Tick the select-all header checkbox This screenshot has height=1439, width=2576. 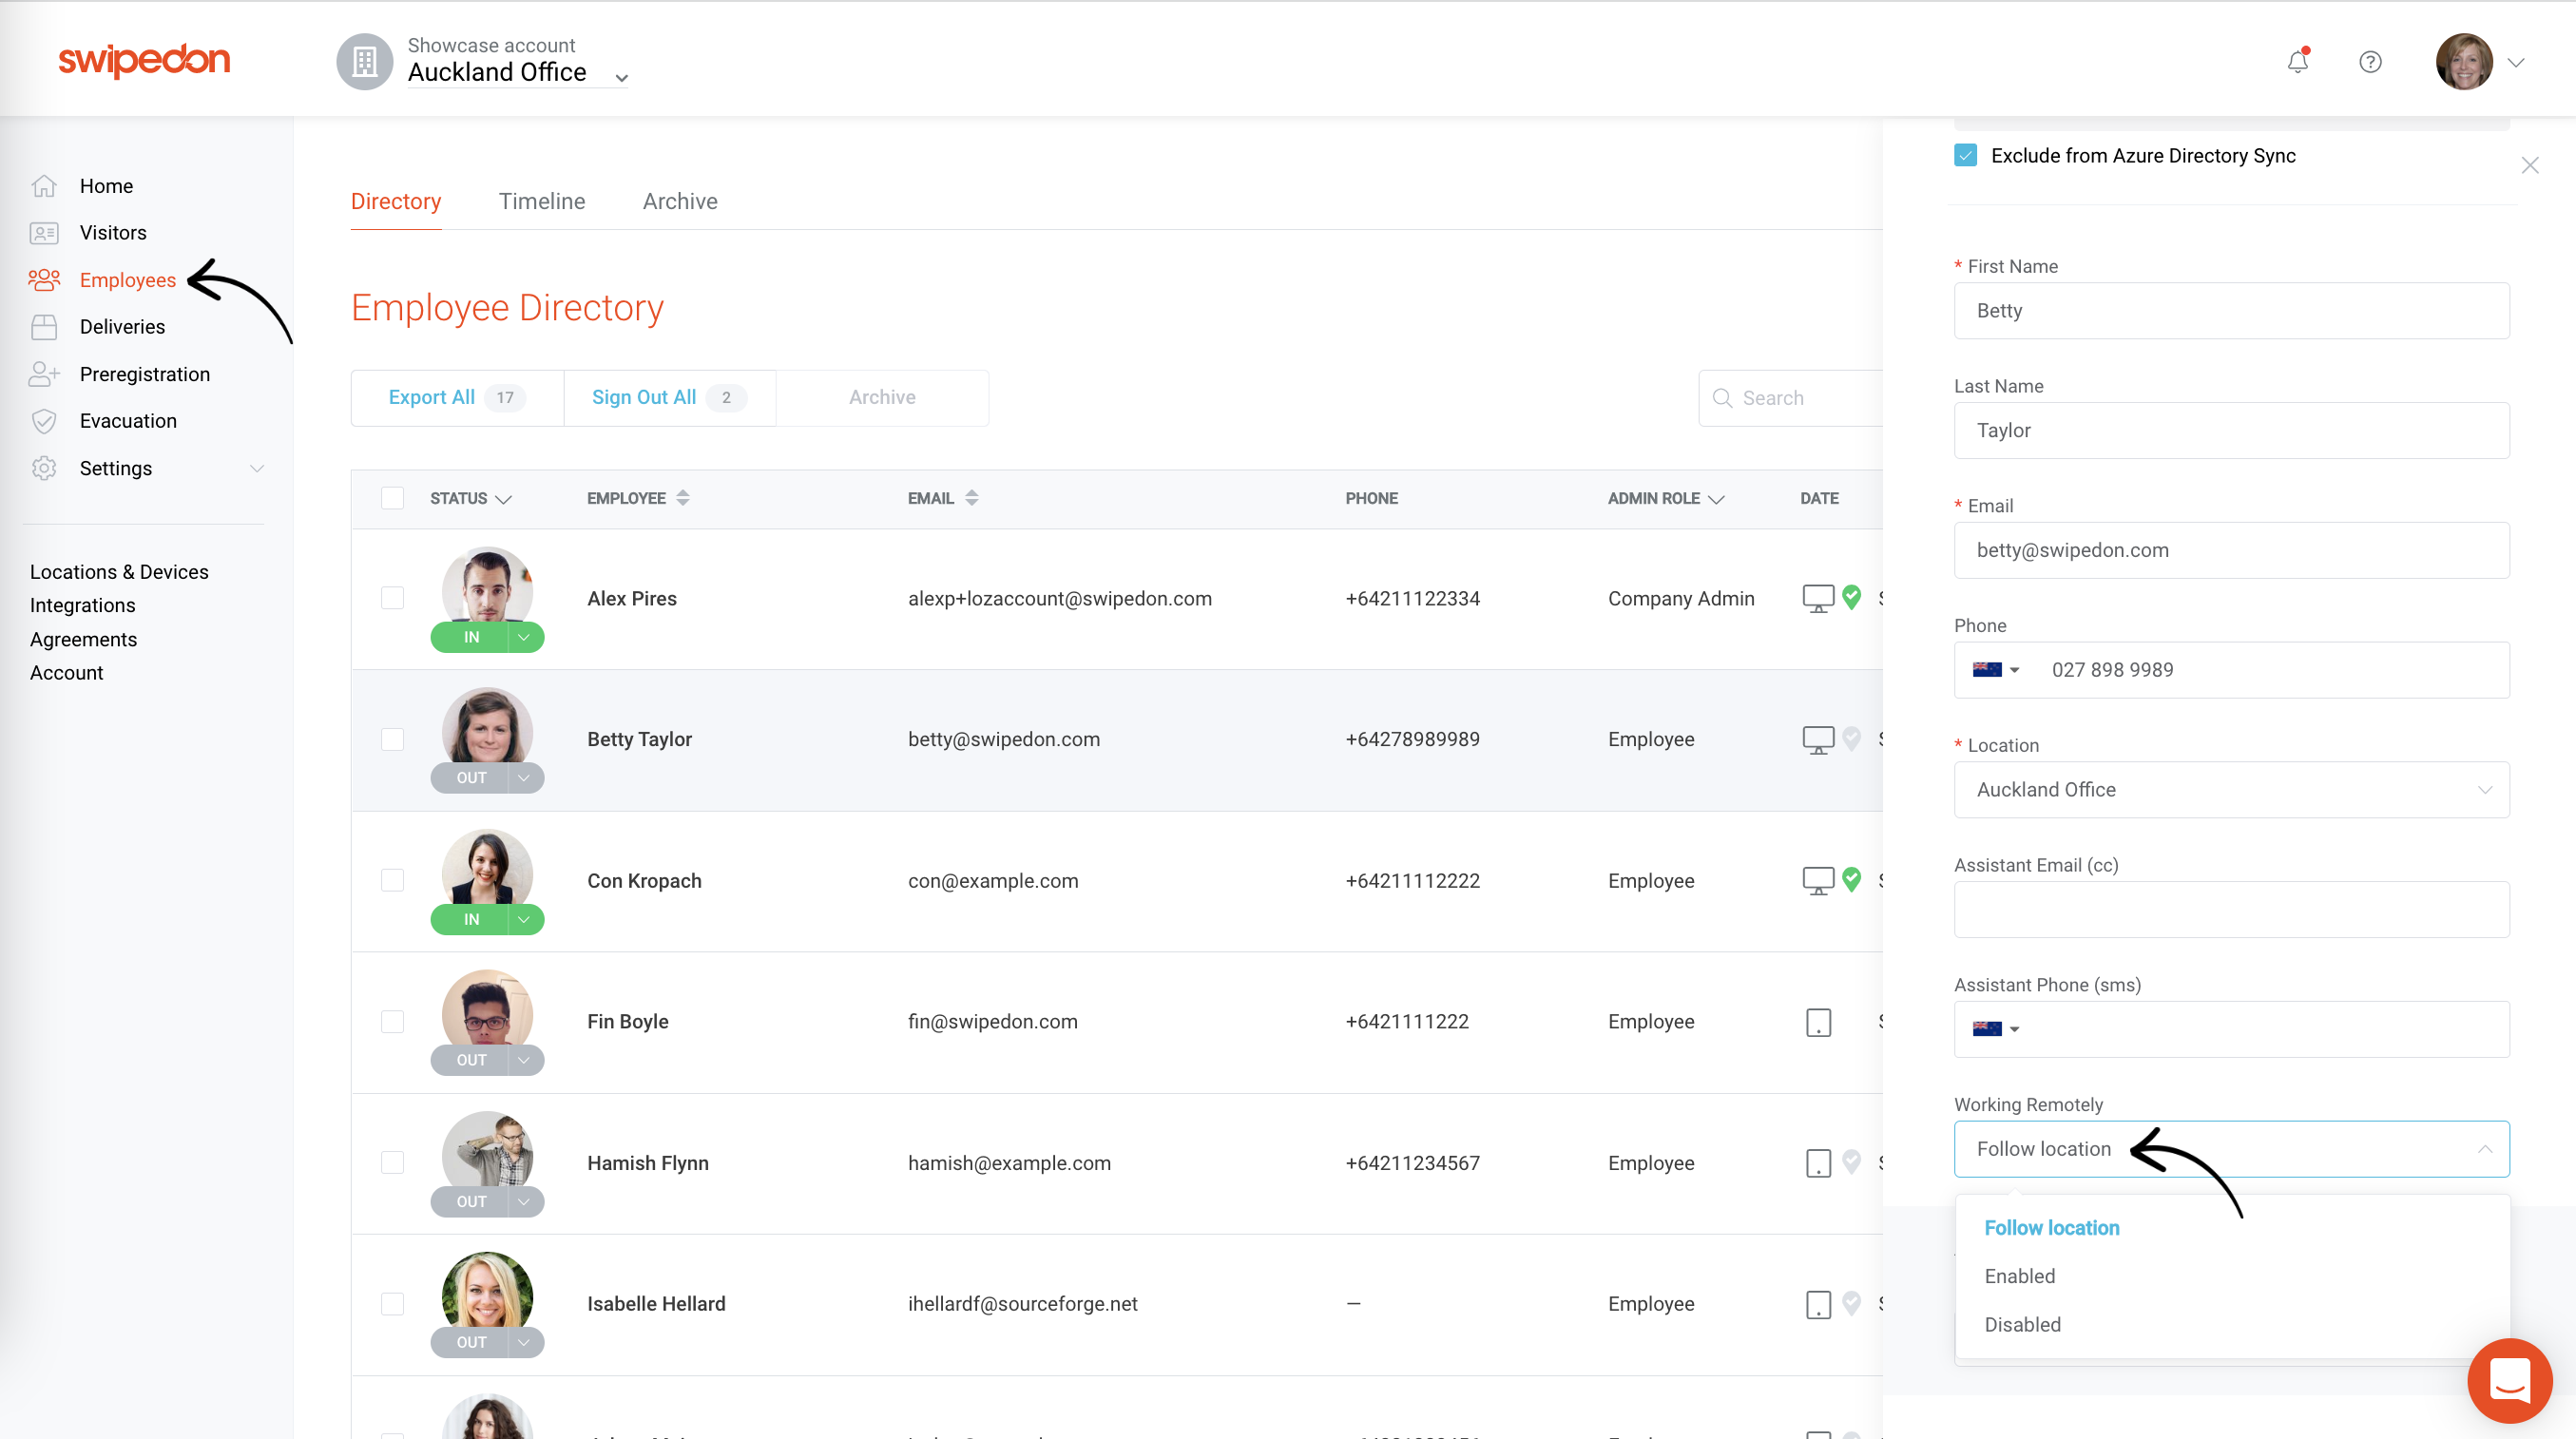[392, 498]
